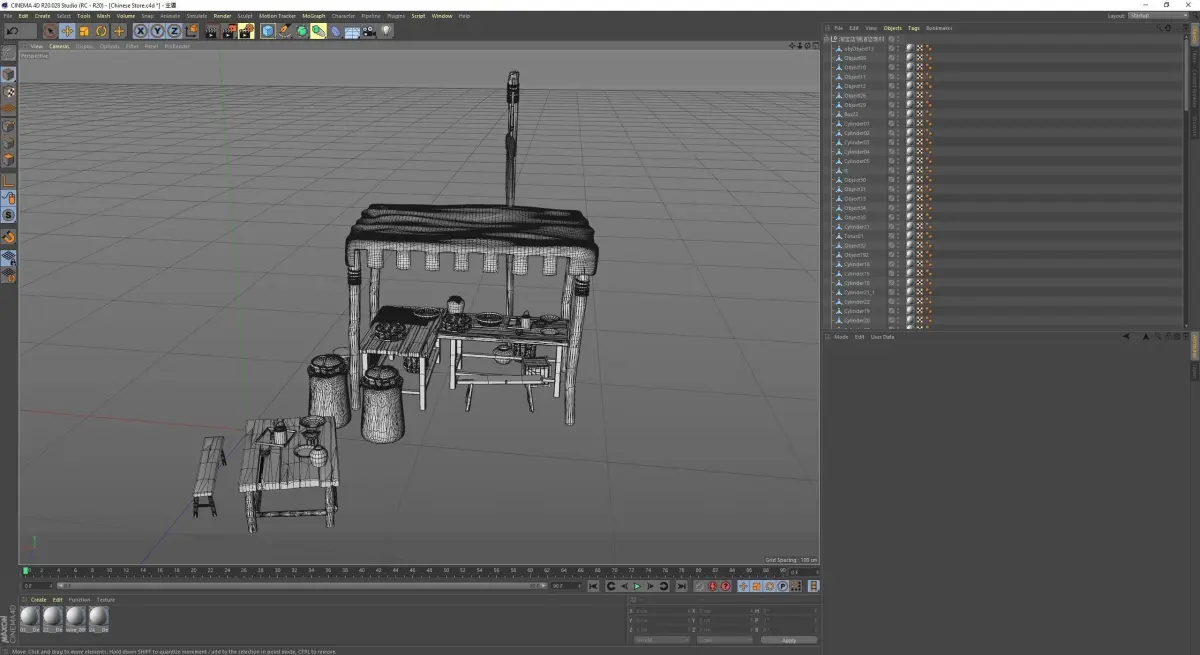Click the Apply button in coordinates panel
Screen dimensions: 1200x655
coord(789,640)
